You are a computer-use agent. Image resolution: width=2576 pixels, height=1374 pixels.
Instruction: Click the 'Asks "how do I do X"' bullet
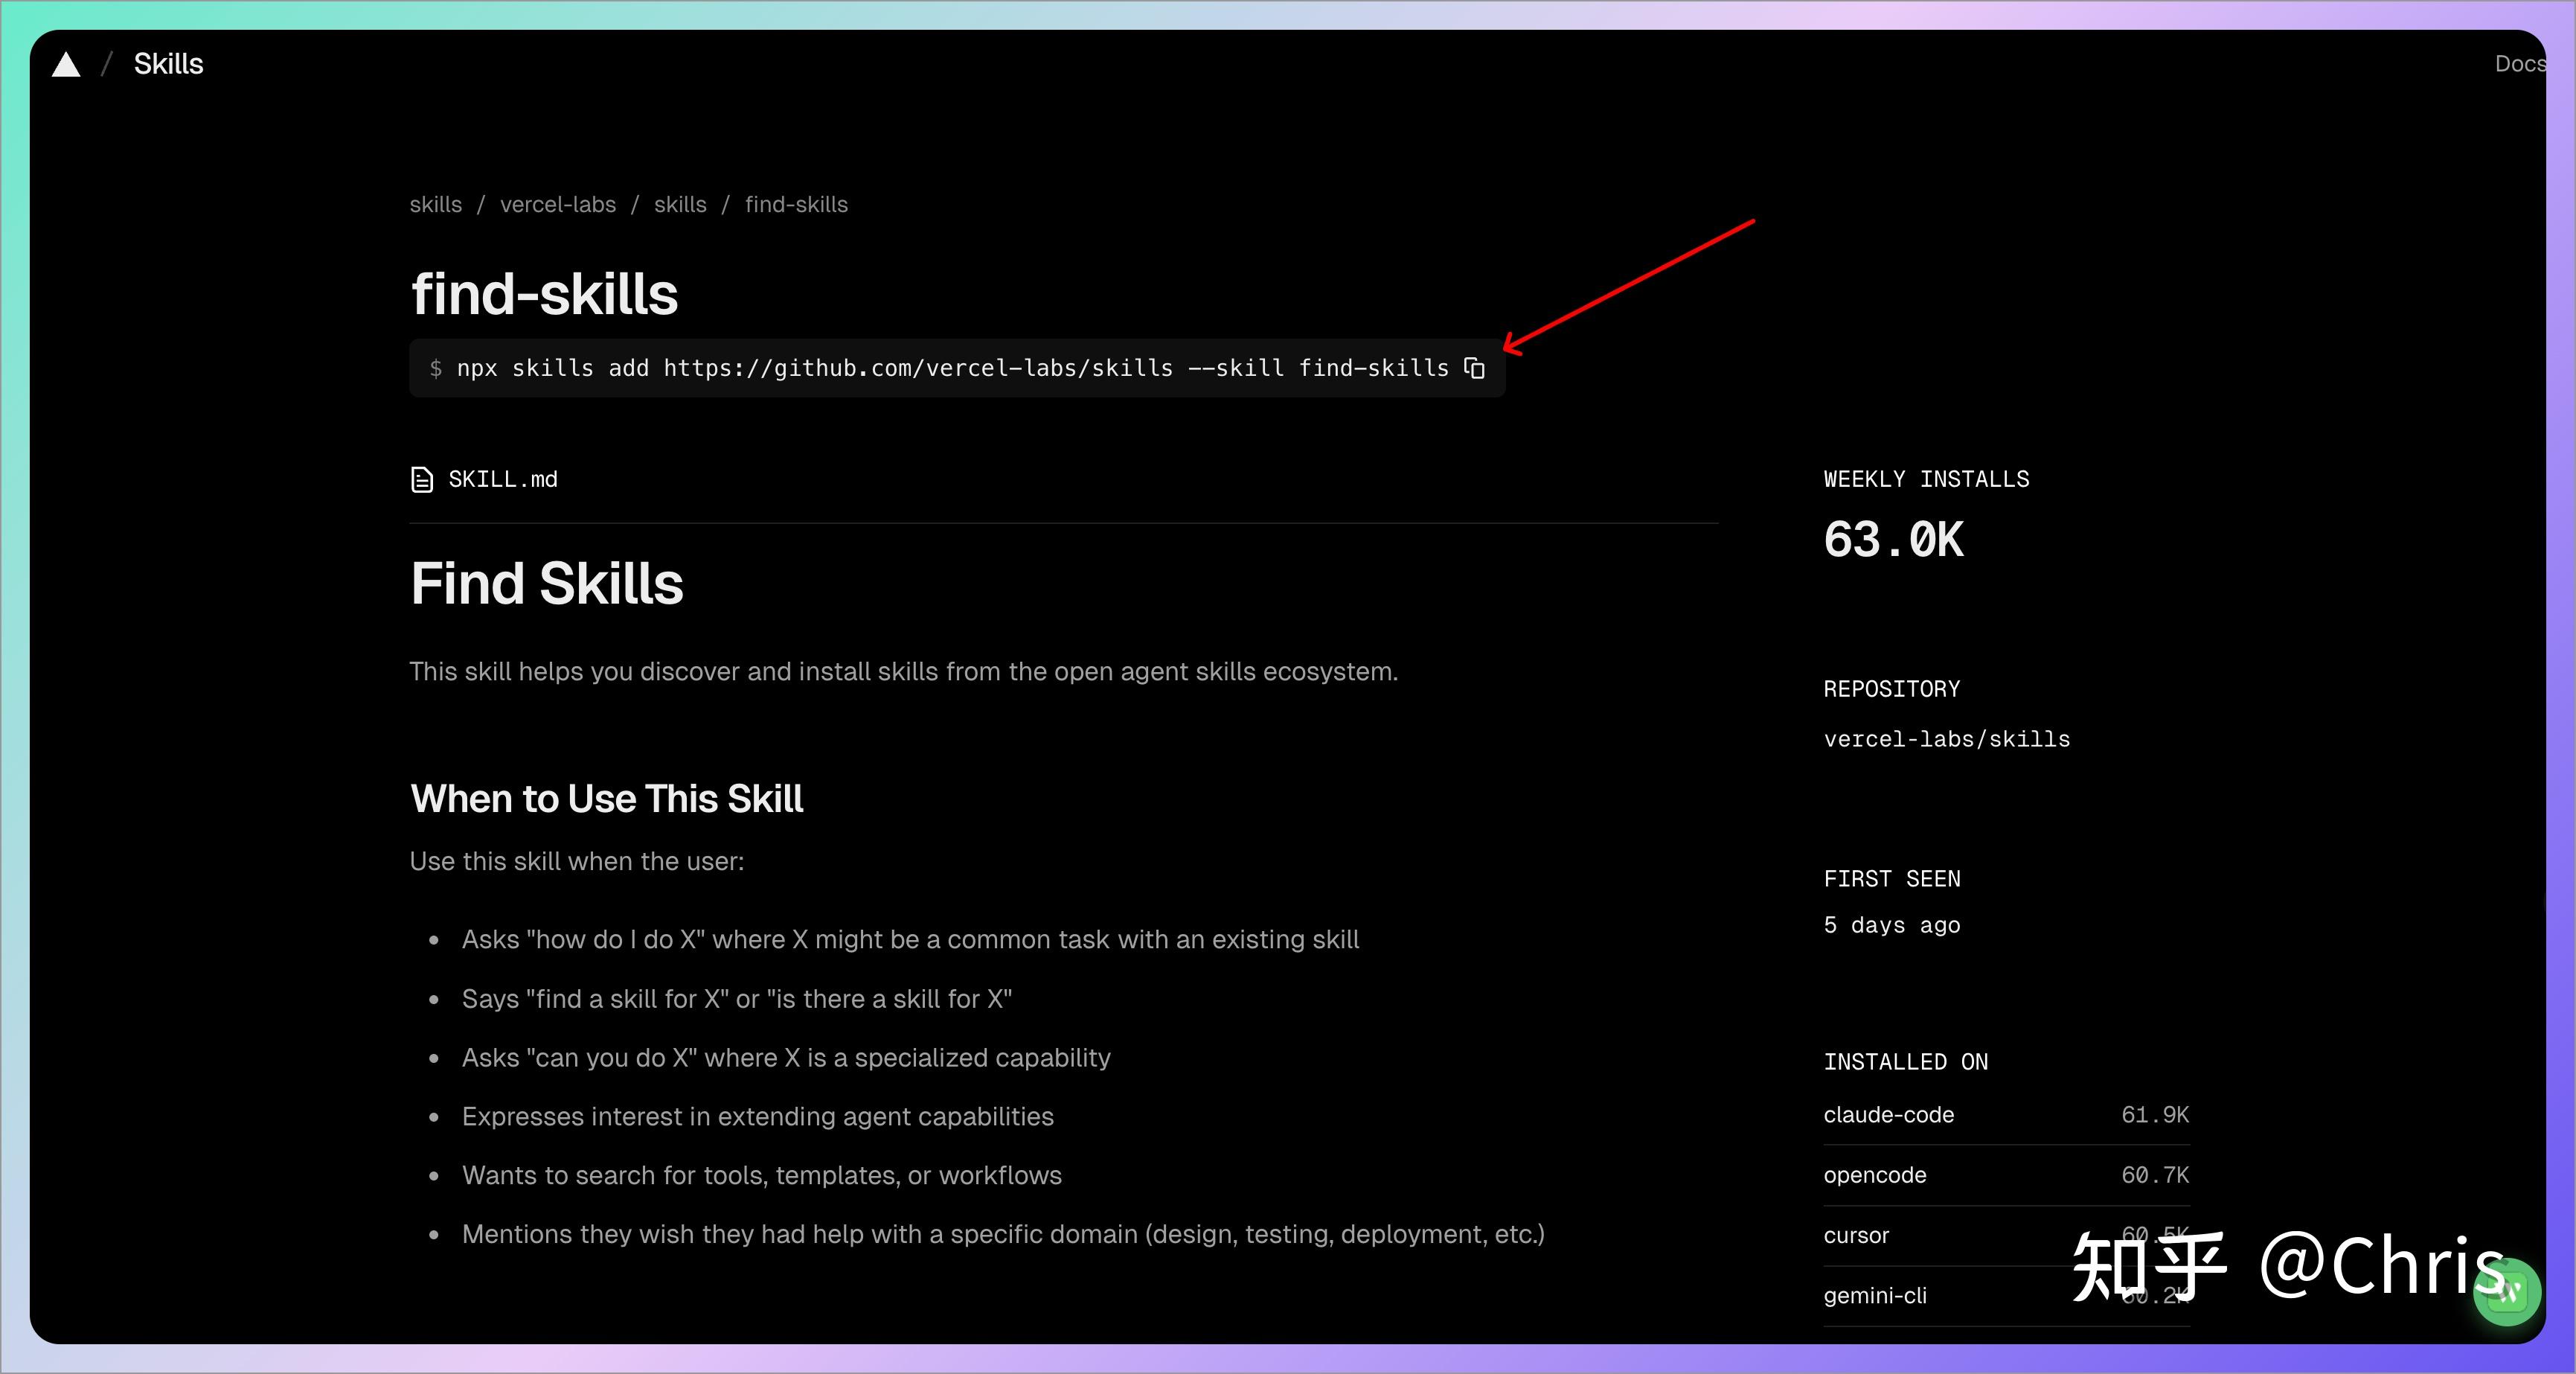tap(910, 939)
